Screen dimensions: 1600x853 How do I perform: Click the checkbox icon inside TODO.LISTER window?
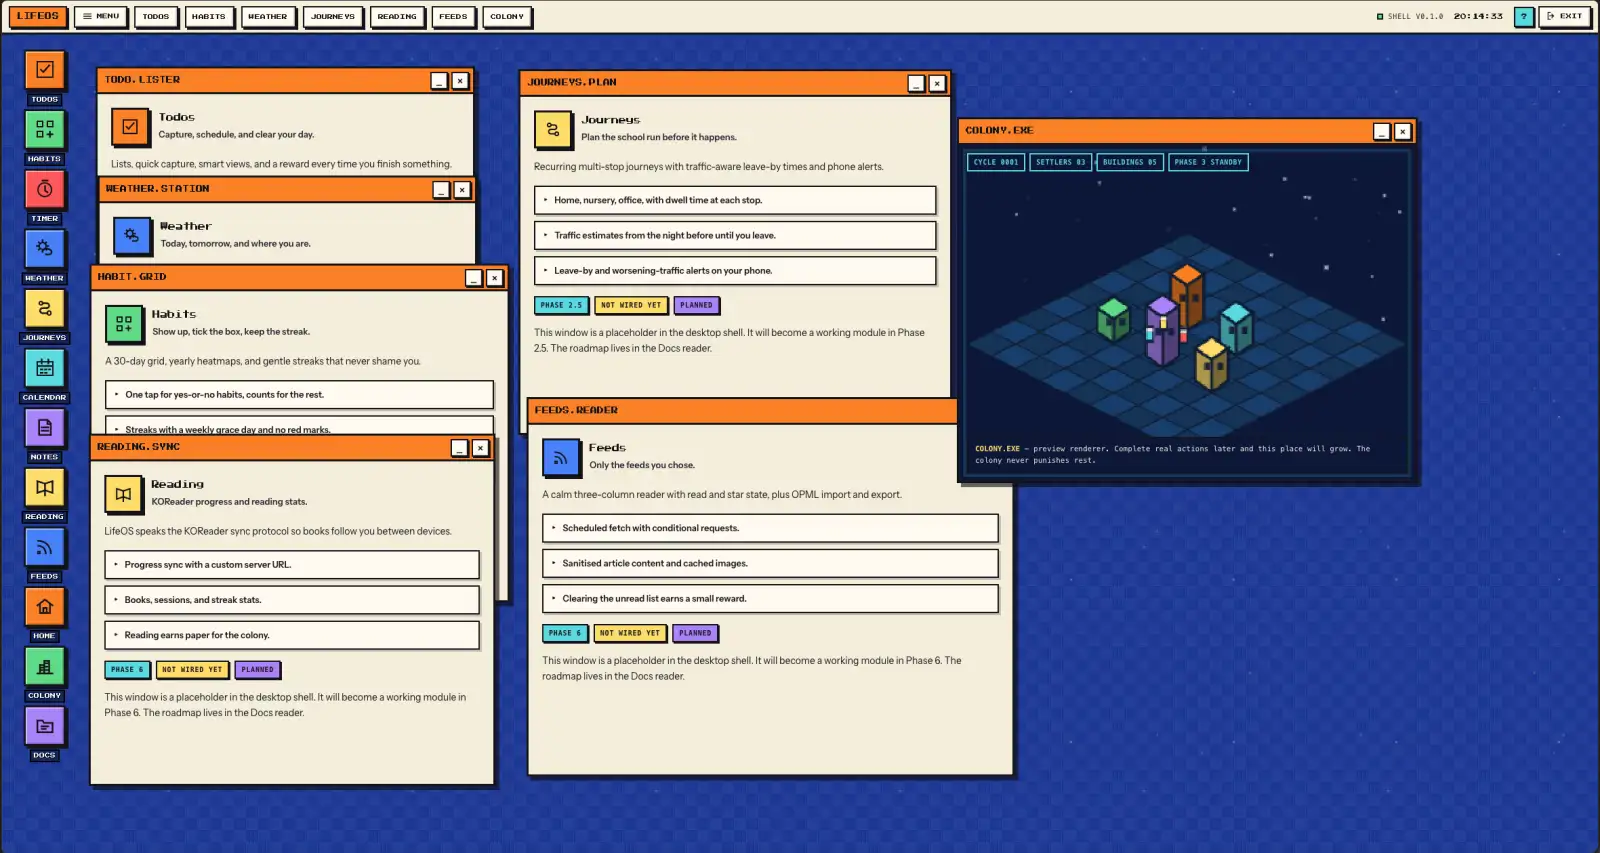[130, 126]
